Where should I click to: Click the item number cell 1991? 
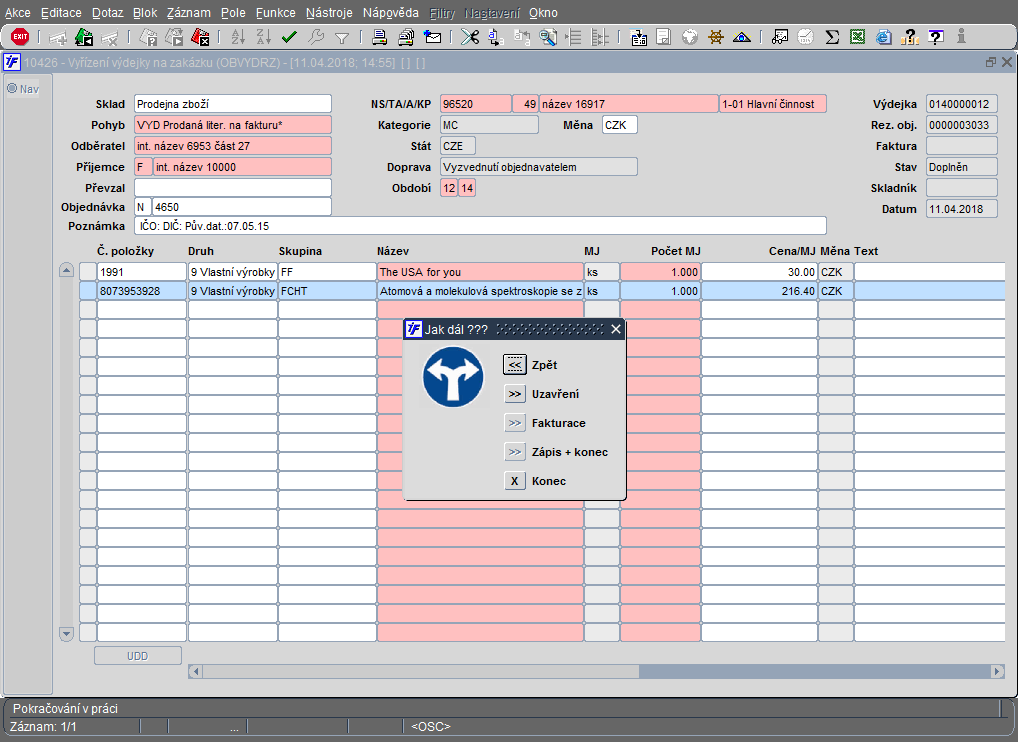pyautogui.click(x=142, y=272)
